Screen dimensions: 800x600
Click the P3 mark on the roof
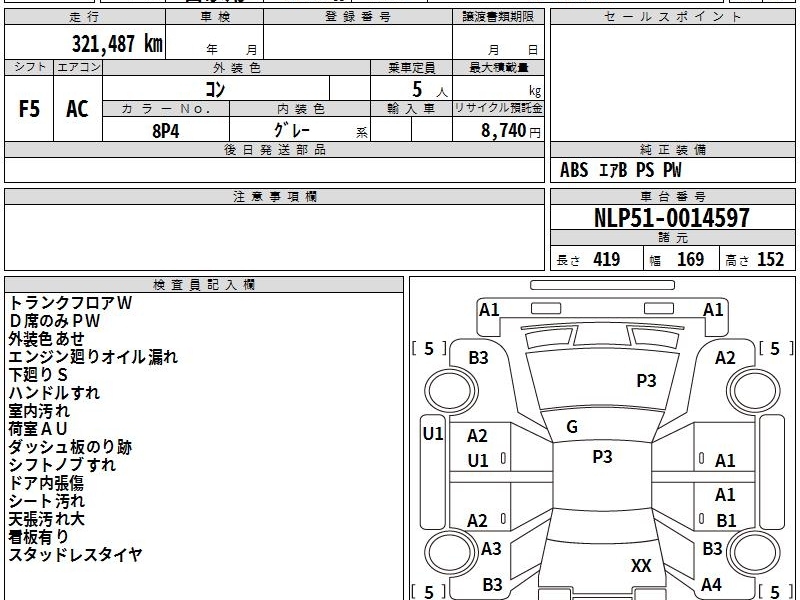tap(602, 457)
